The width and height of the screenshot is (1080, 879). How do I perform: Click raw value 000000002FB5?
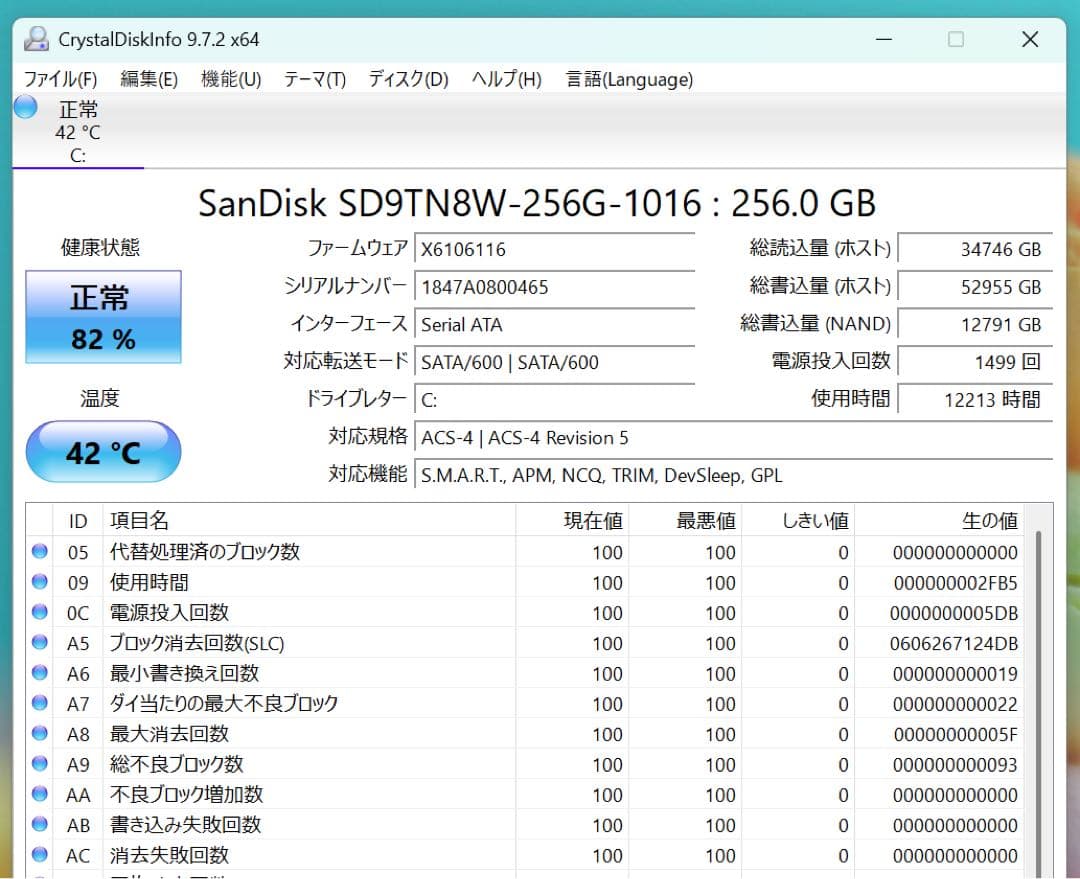pyautogui.click(x=955, y=583)
